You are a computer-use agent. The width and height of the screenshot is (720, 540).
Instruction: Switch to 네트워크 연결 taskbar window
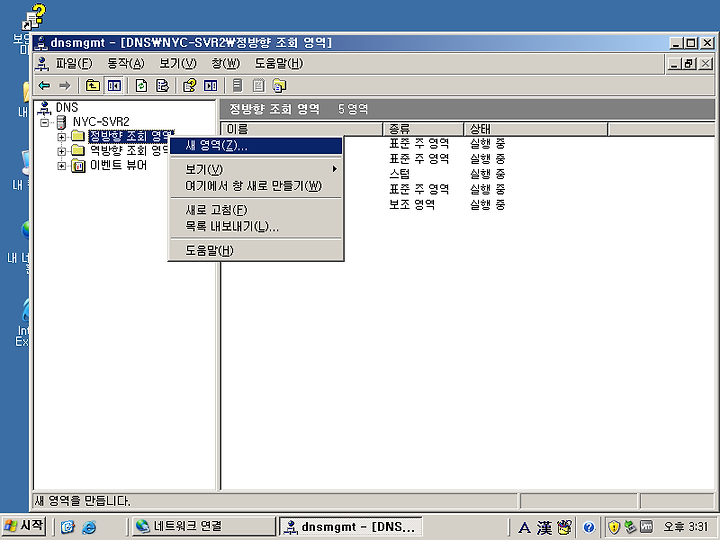[x=203, y=526]
